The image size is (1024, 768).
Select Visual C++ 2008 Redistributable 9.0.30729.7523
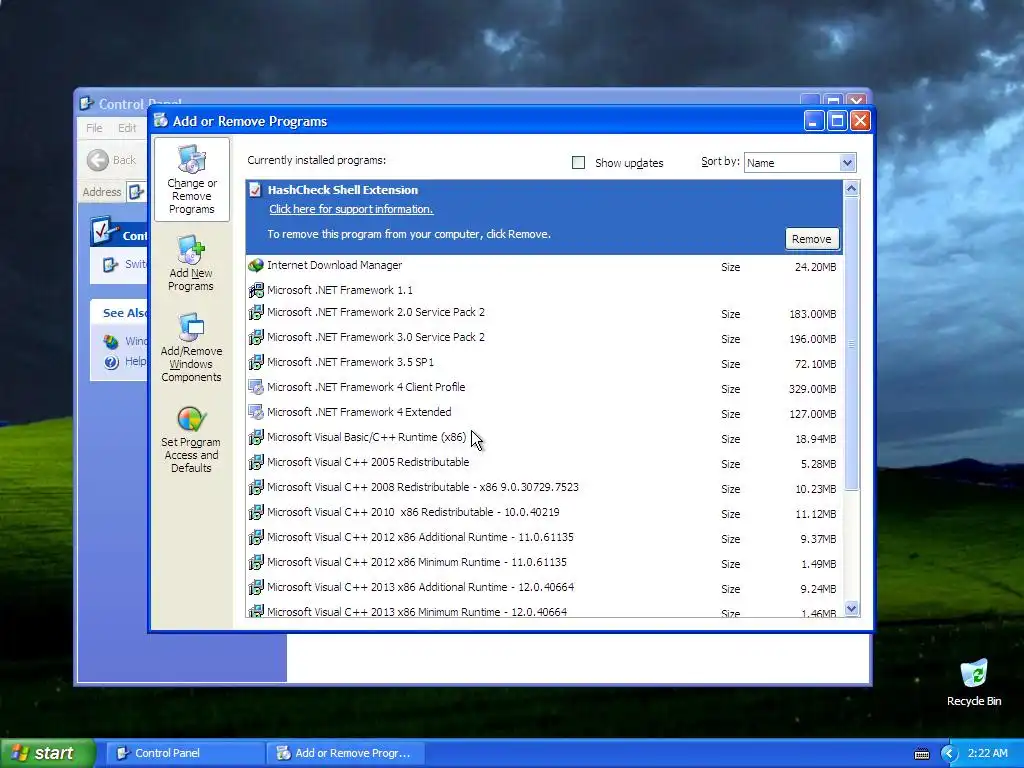click(x=545, y=487)
